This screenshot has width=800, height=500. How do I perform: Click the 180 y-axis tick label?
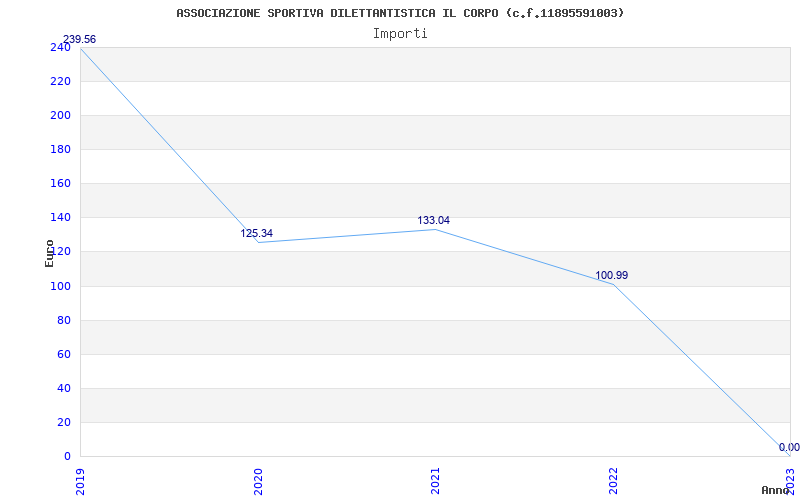click(60, 149)
